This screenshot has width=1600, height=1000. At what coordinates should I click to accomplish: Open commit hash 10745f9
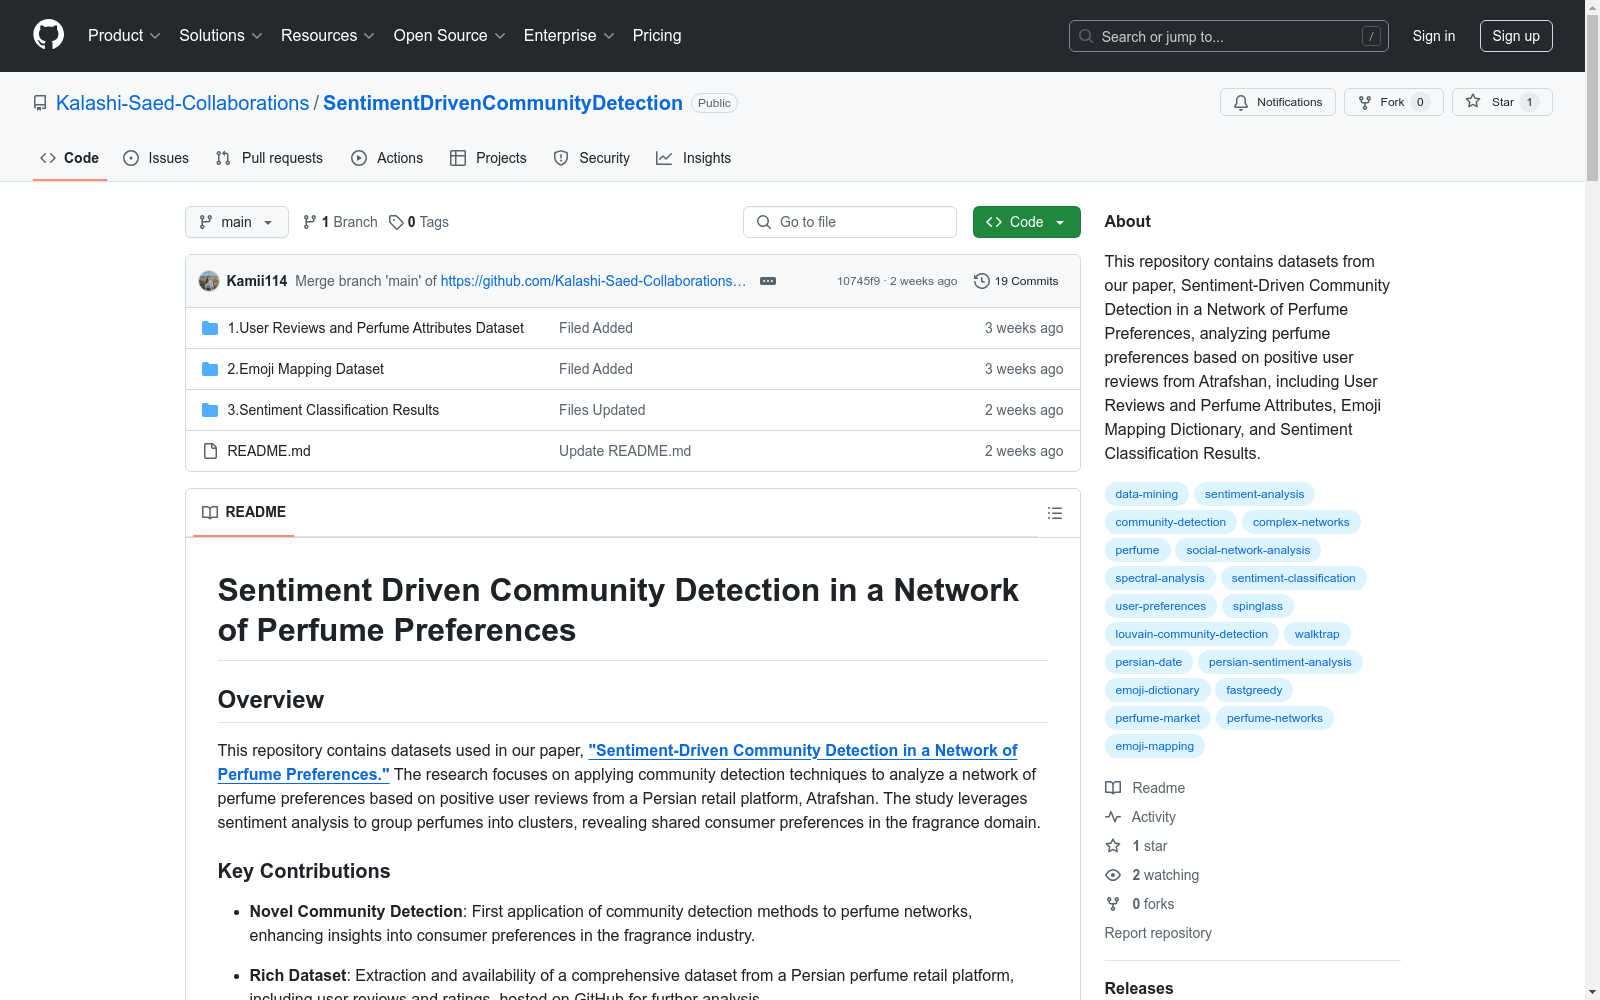click(x=858, y=281)
